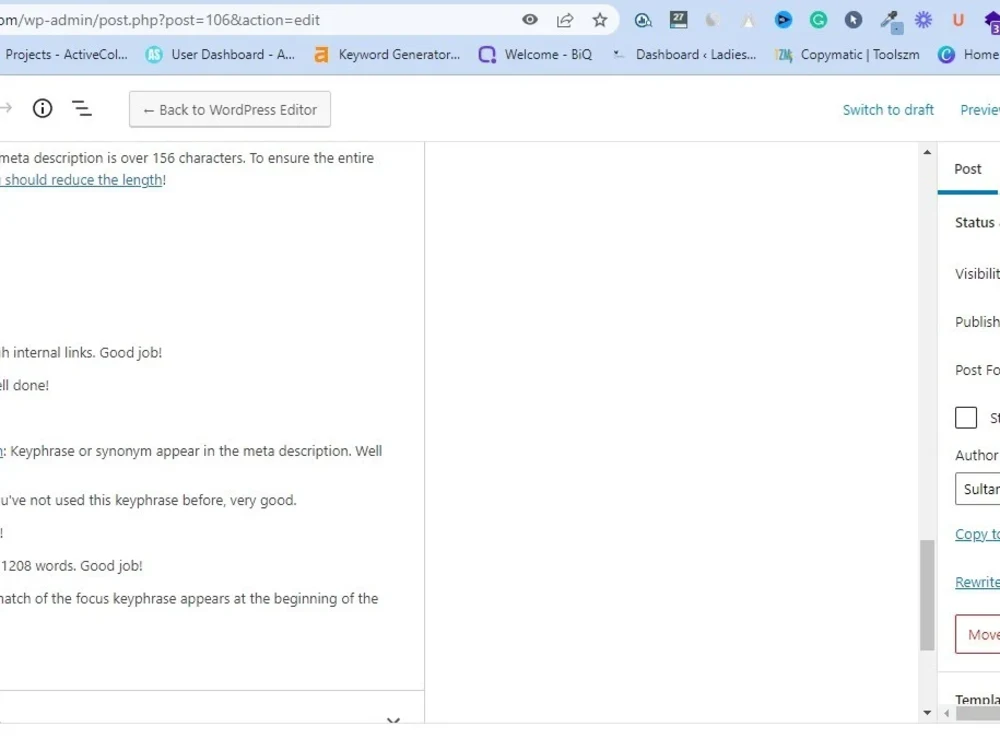
Task: Click the sidebar horizontal scroll left arrow
Action: pos(946,714)
